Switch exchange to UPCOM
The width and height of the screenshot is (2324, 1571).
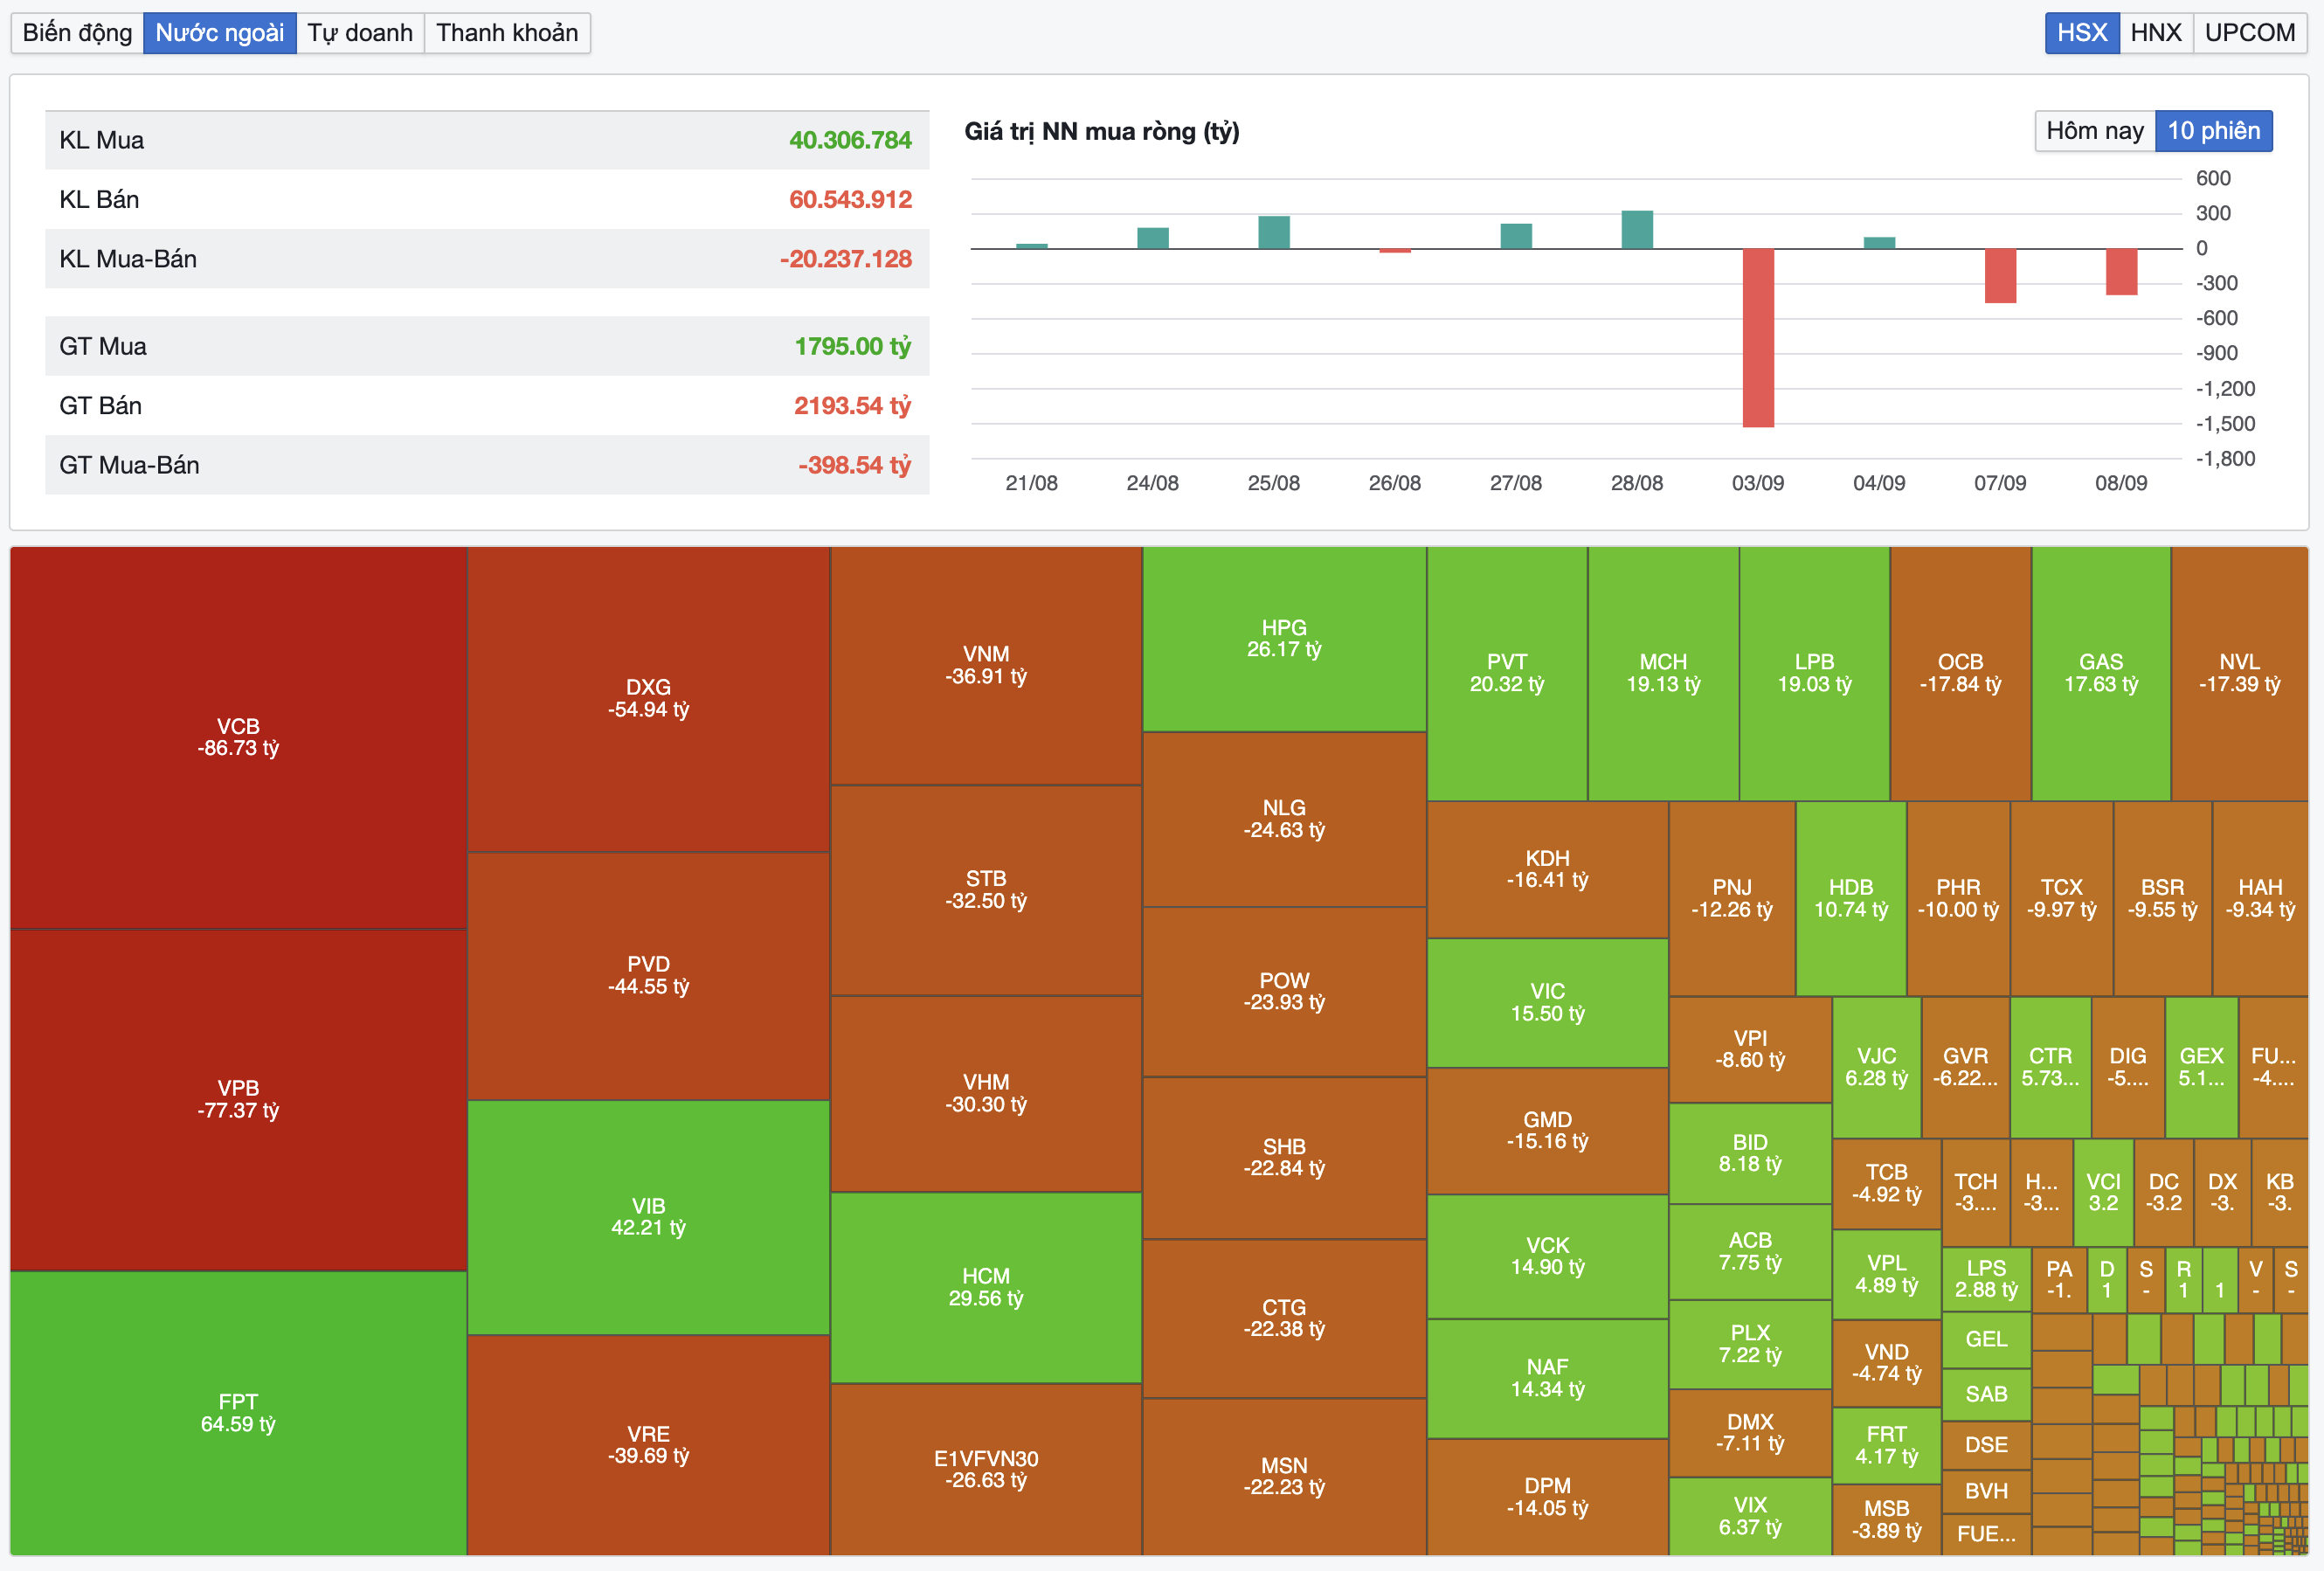2249,33
